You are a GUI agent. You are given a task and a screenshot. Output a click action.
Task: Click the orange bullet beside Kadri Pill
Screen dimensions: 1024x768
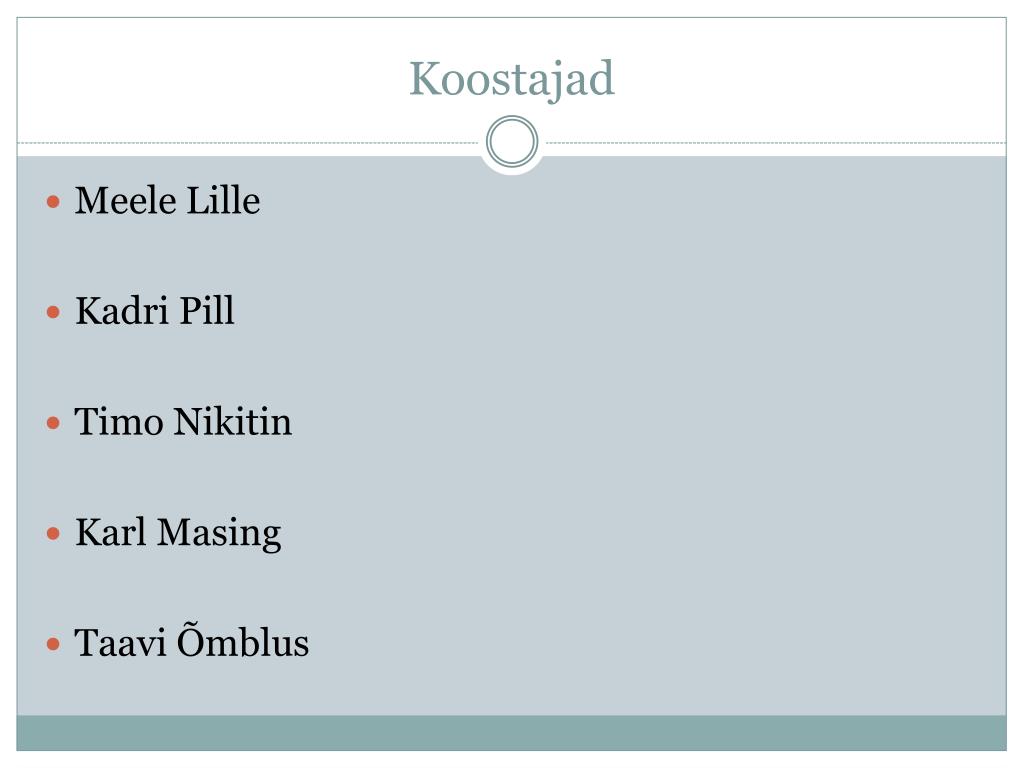pyautogui.click(x=54, y=312)
